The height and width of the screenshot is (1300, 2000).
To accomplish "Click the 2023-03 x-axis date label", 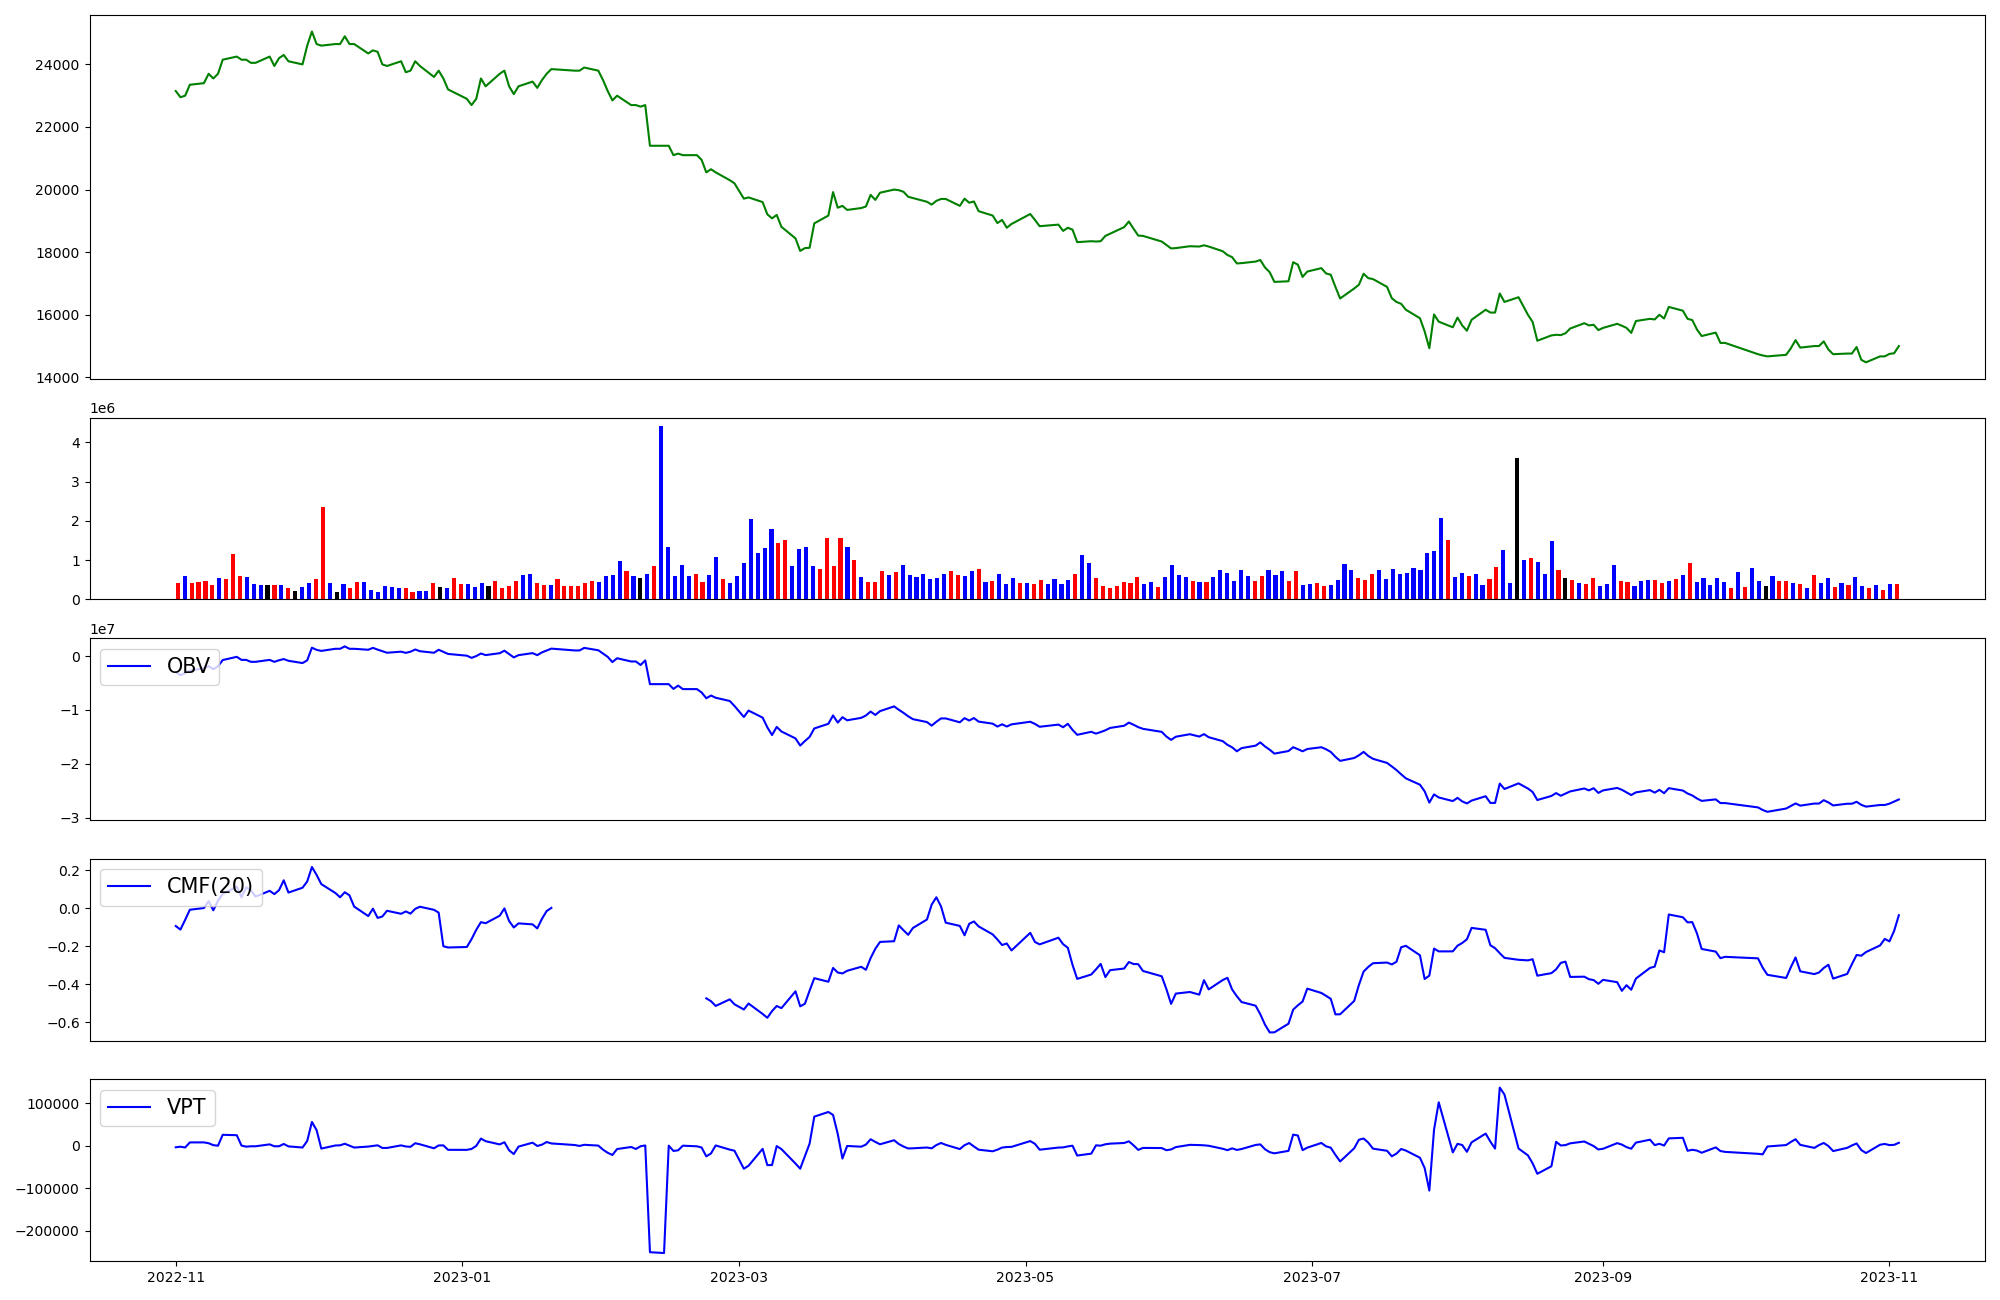I will tap(739, 1277).
